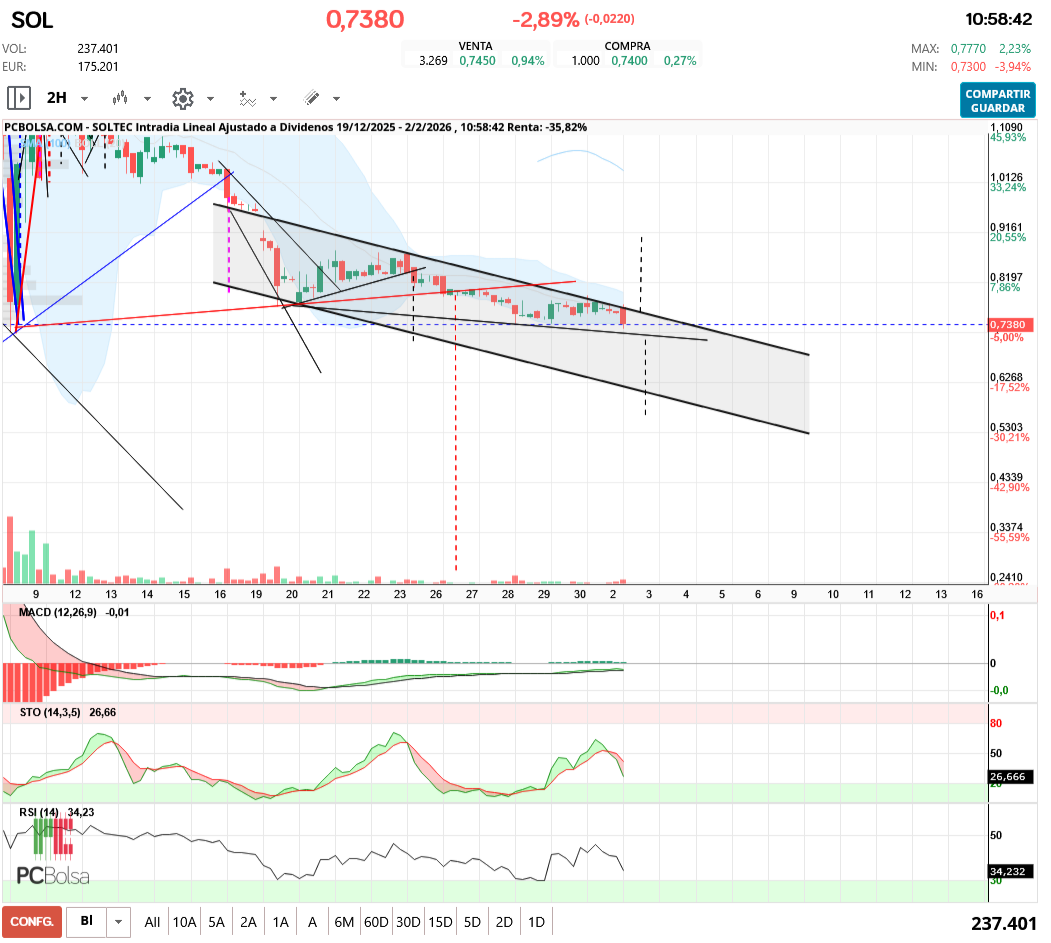Click the clock time 10:58:42
Screen dimensions: 1051x943
point(998,19)
